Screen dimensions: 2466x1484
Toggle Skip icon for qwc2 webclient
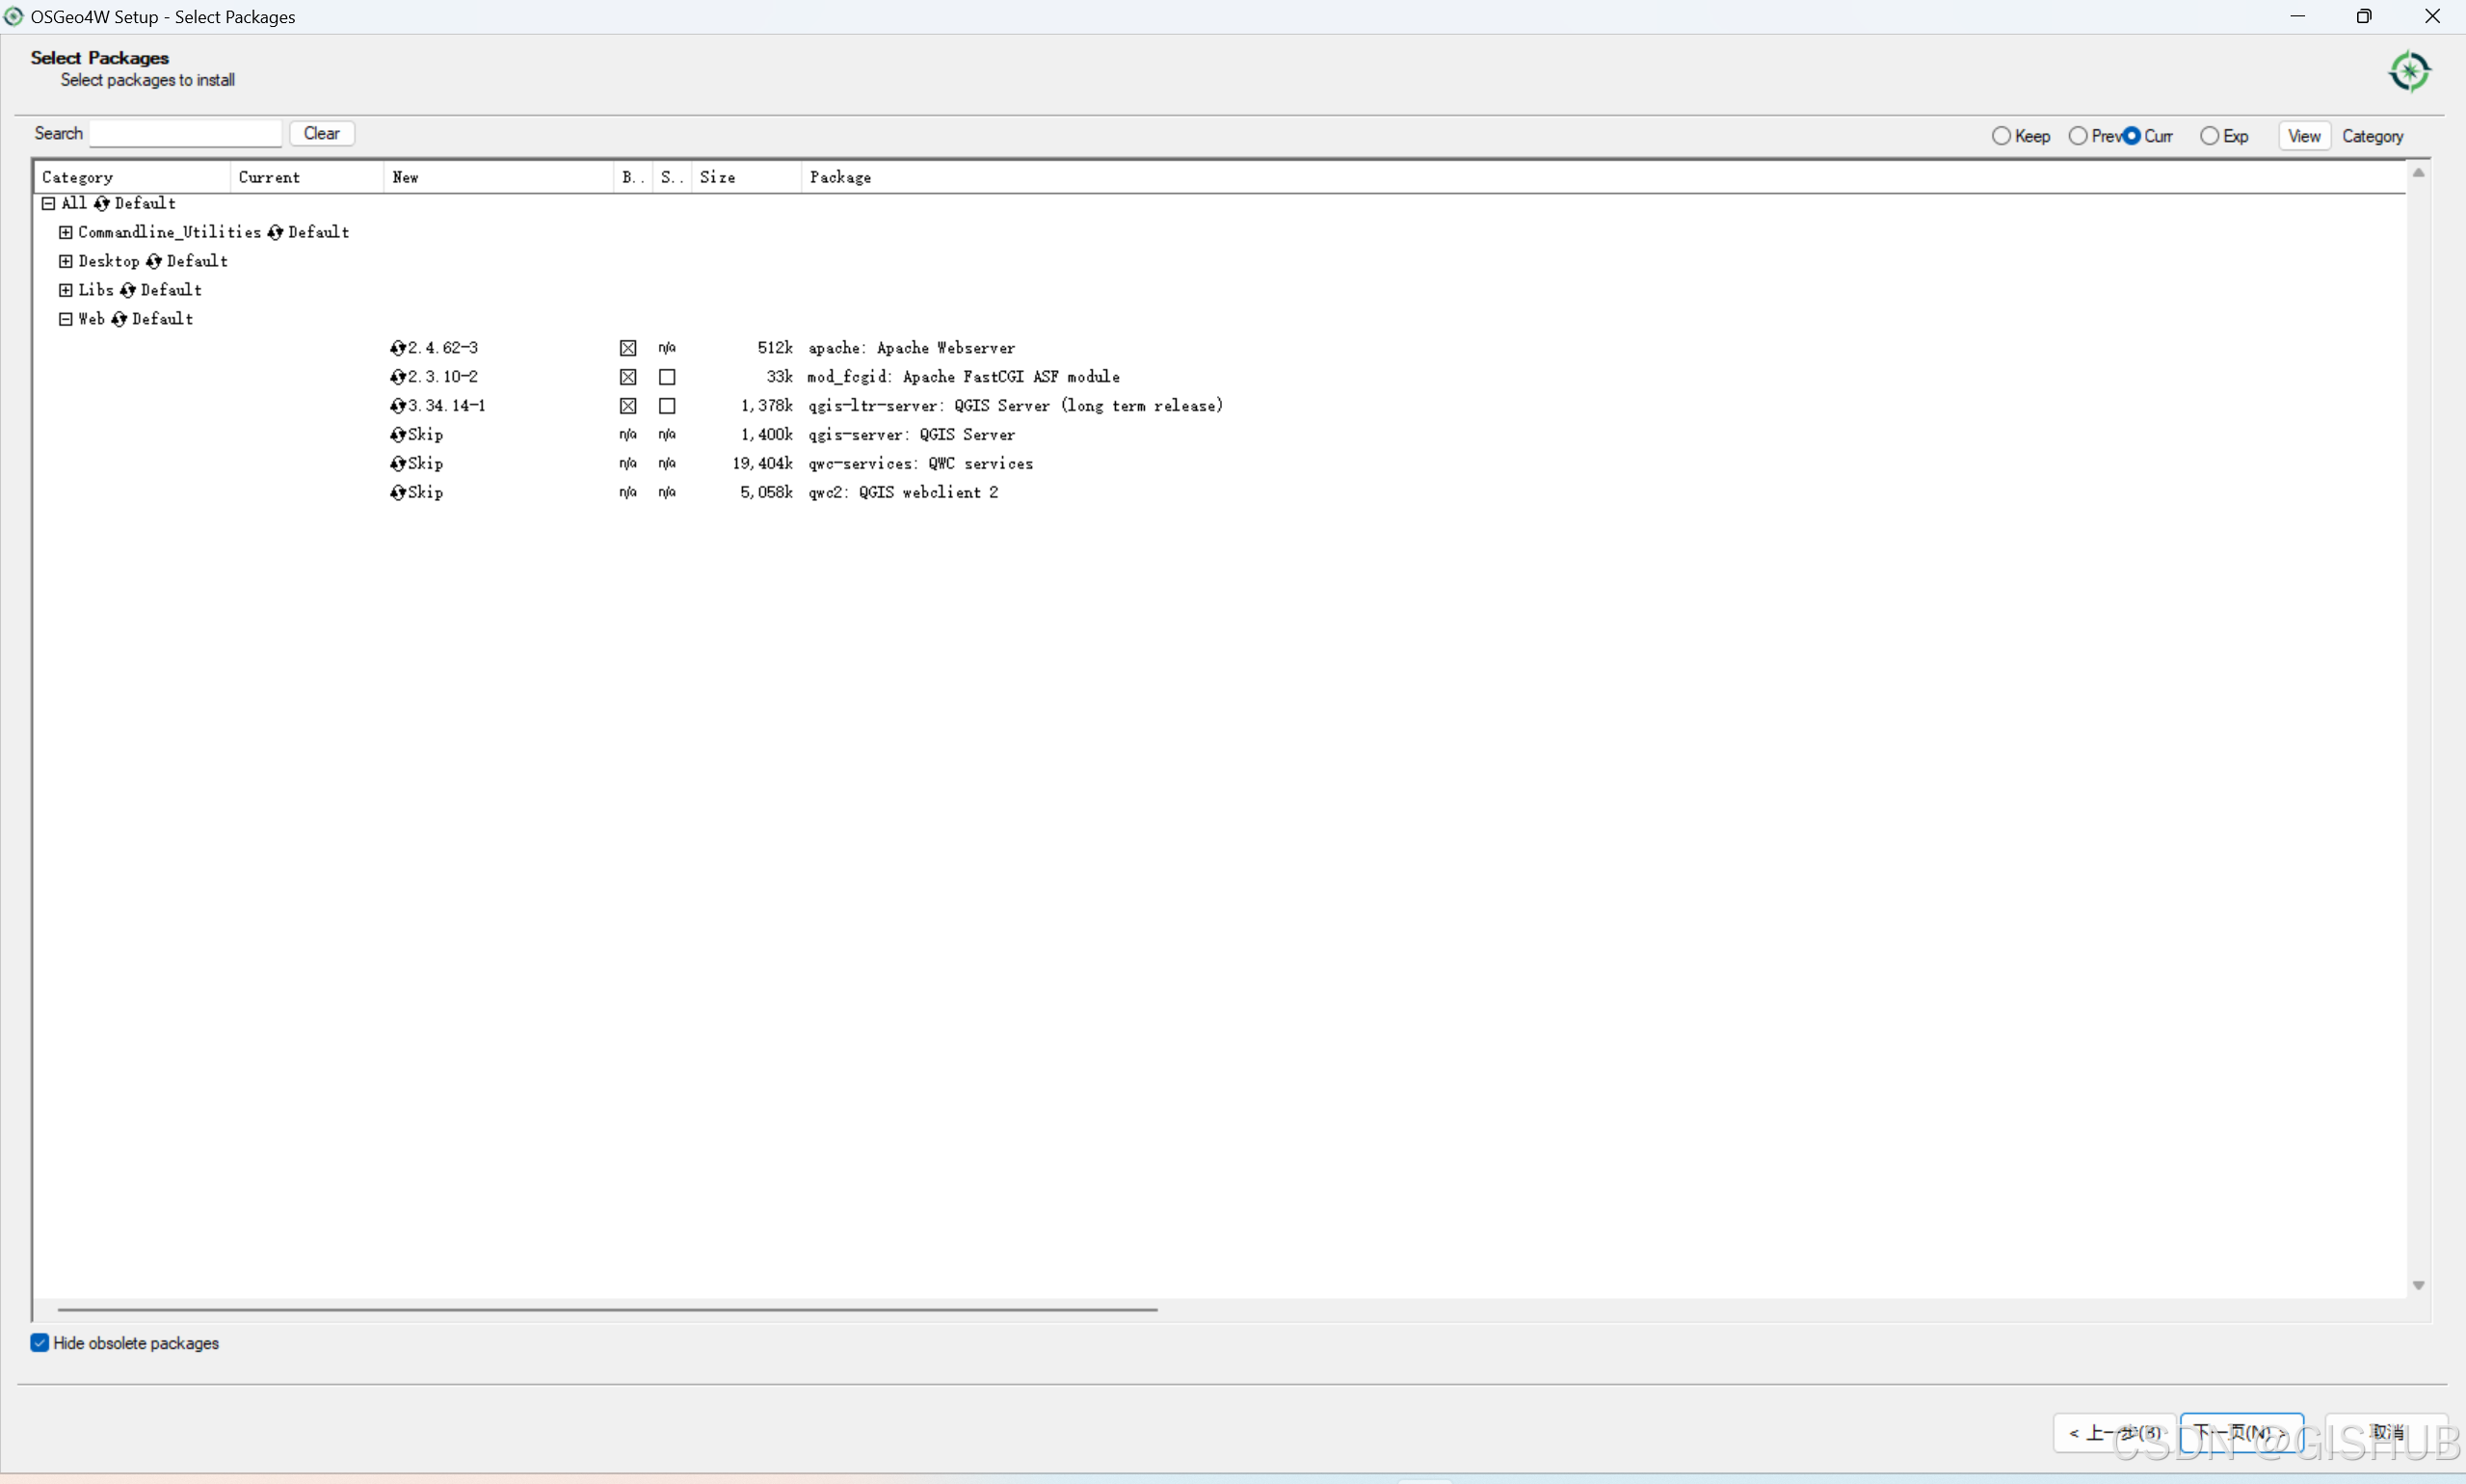[x=398, y=493]
